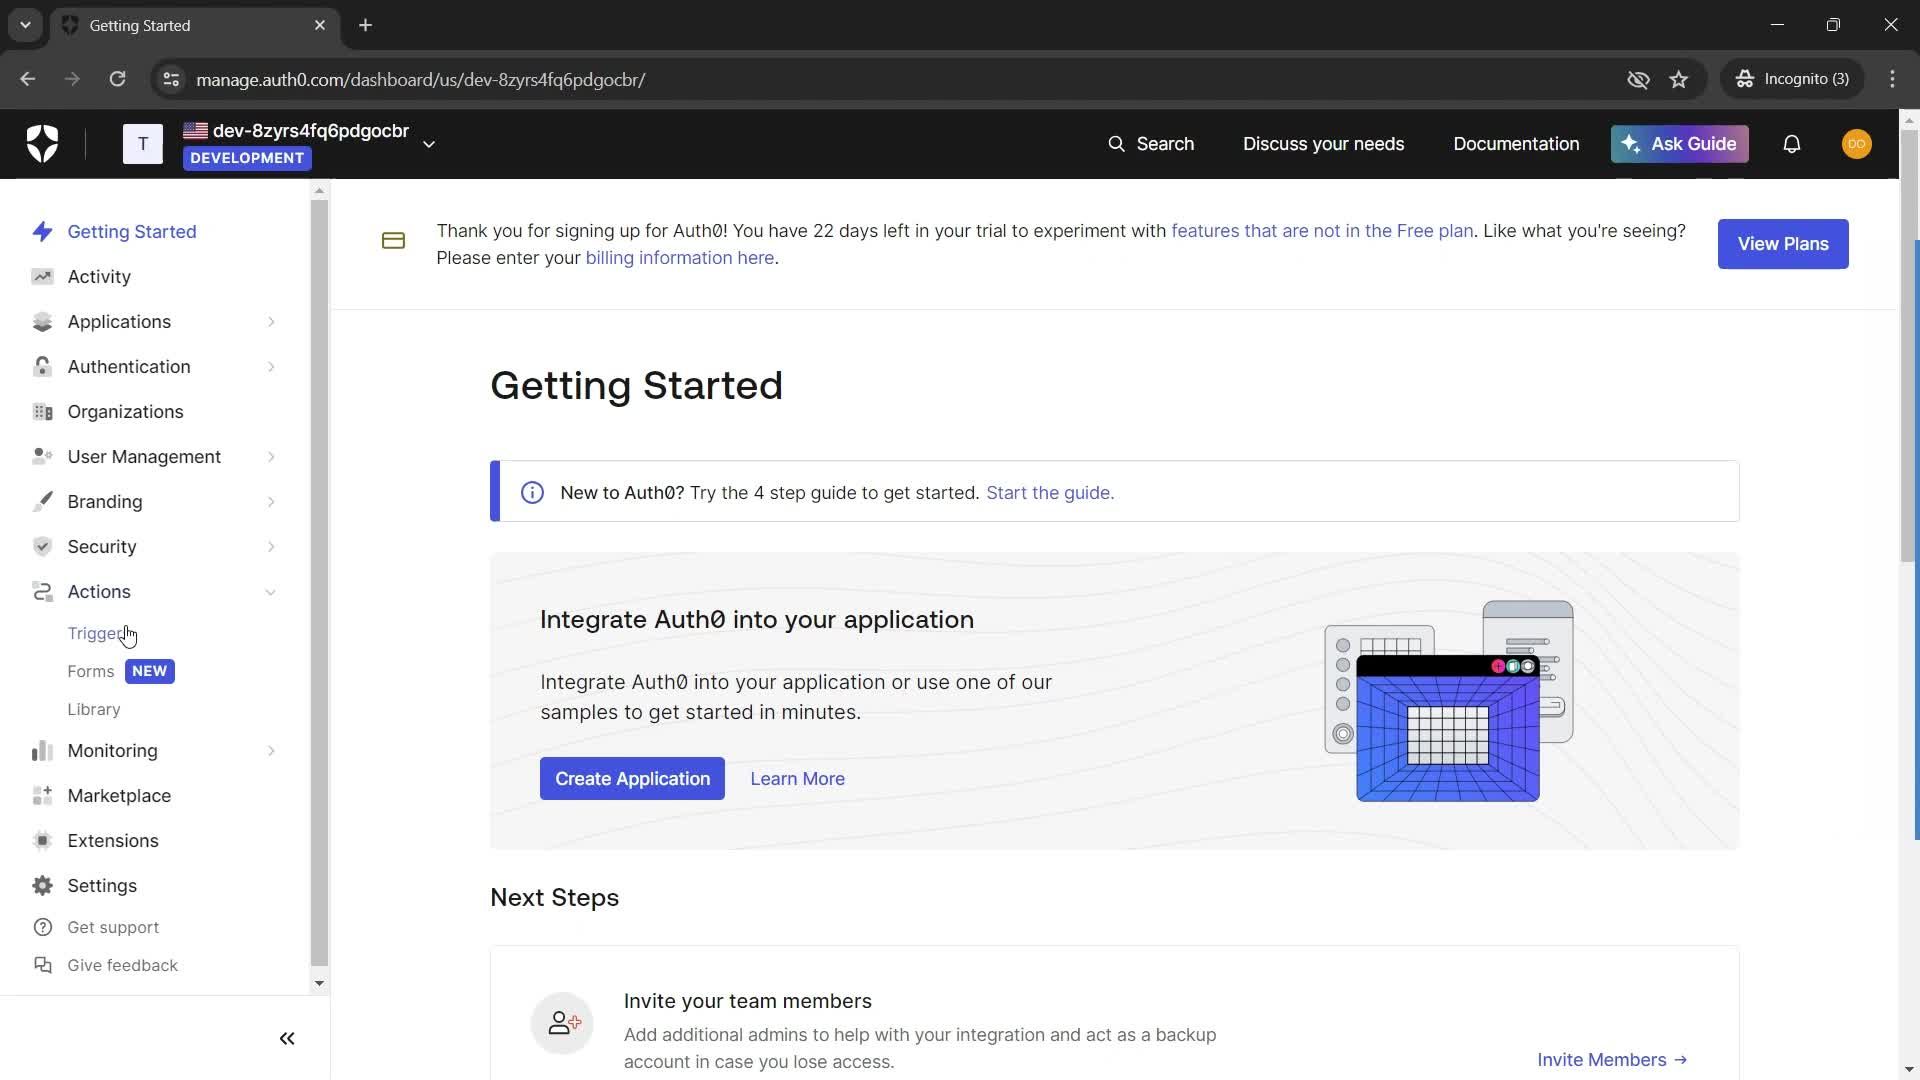Expand the Applications section chevron

(271, 322)
